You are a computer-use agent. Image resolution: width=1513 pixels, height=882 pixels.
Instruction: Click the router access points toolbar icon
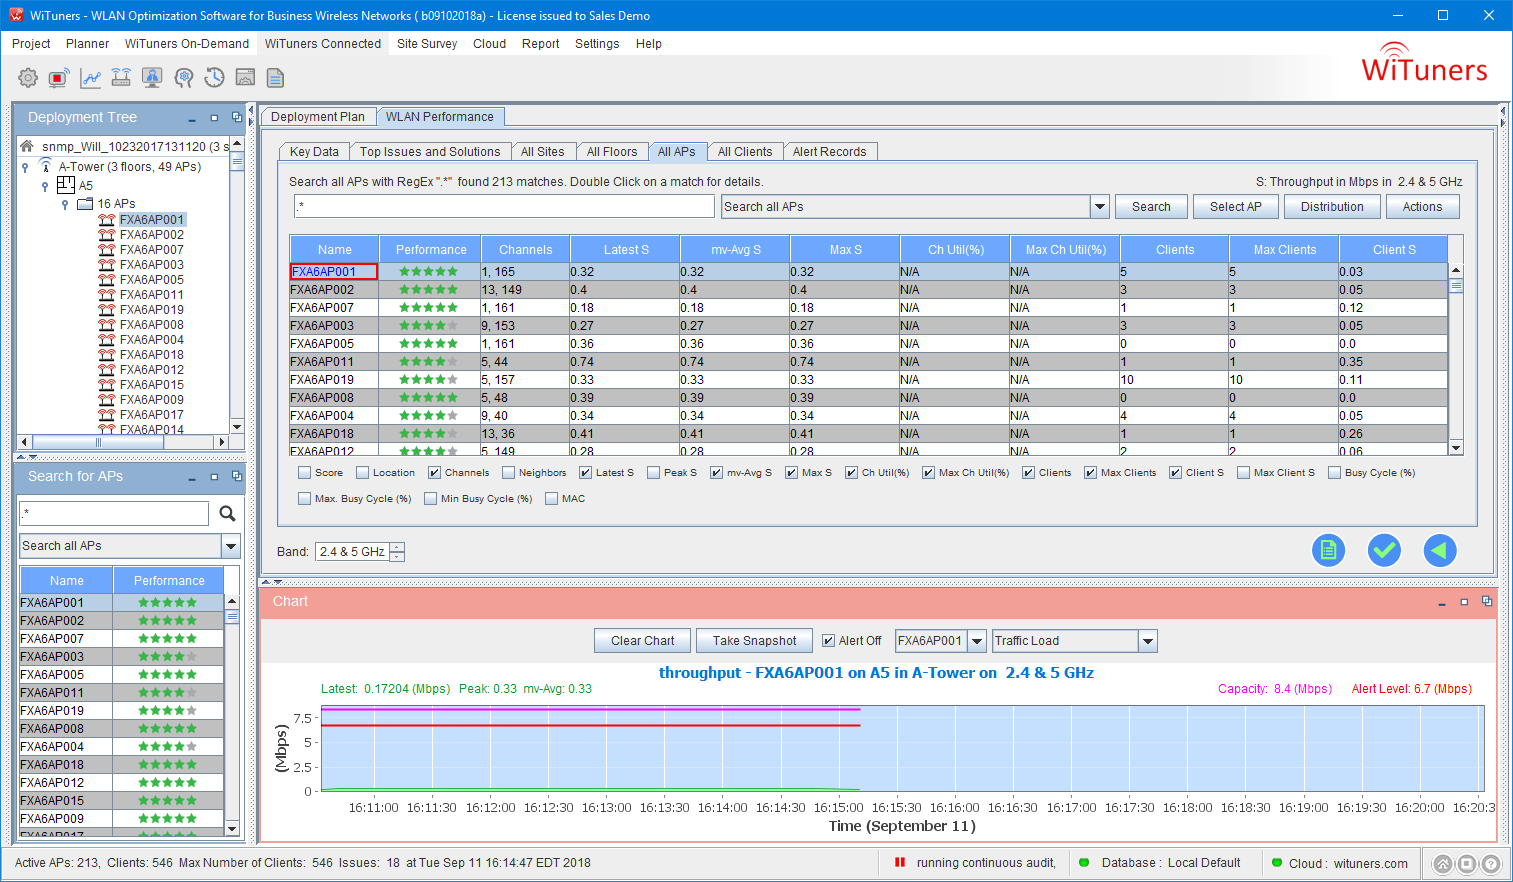(121, 78)
